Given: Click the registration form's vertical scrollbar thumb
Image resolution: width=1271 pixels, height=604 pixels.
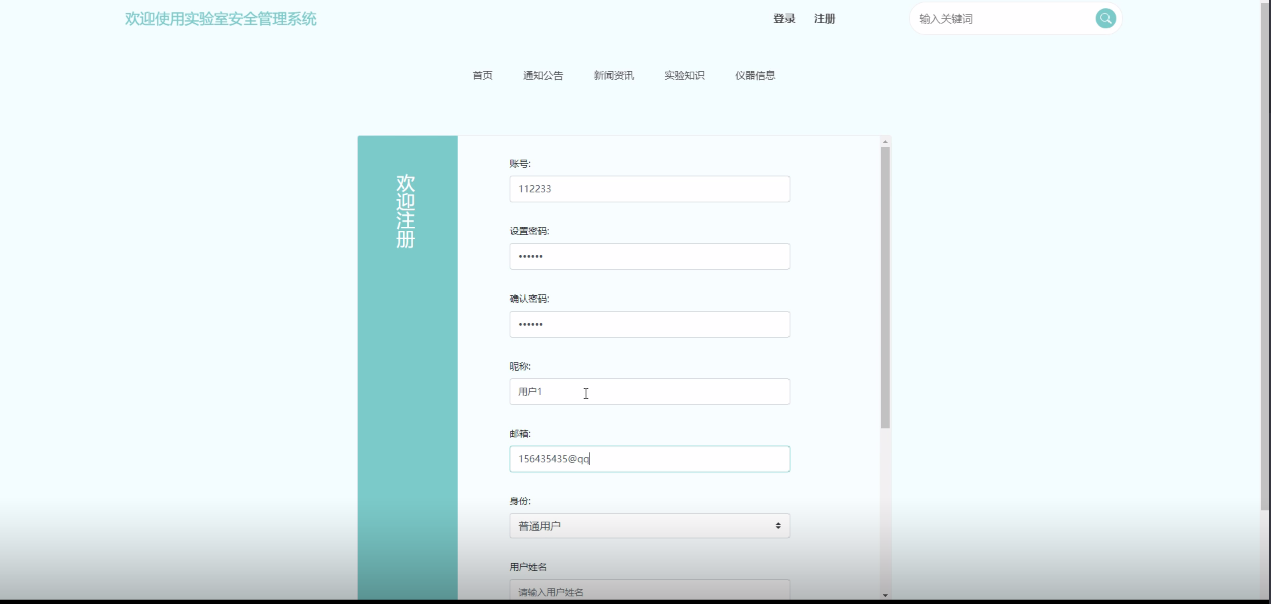Looking at the screenshot, I should [885, 288].
